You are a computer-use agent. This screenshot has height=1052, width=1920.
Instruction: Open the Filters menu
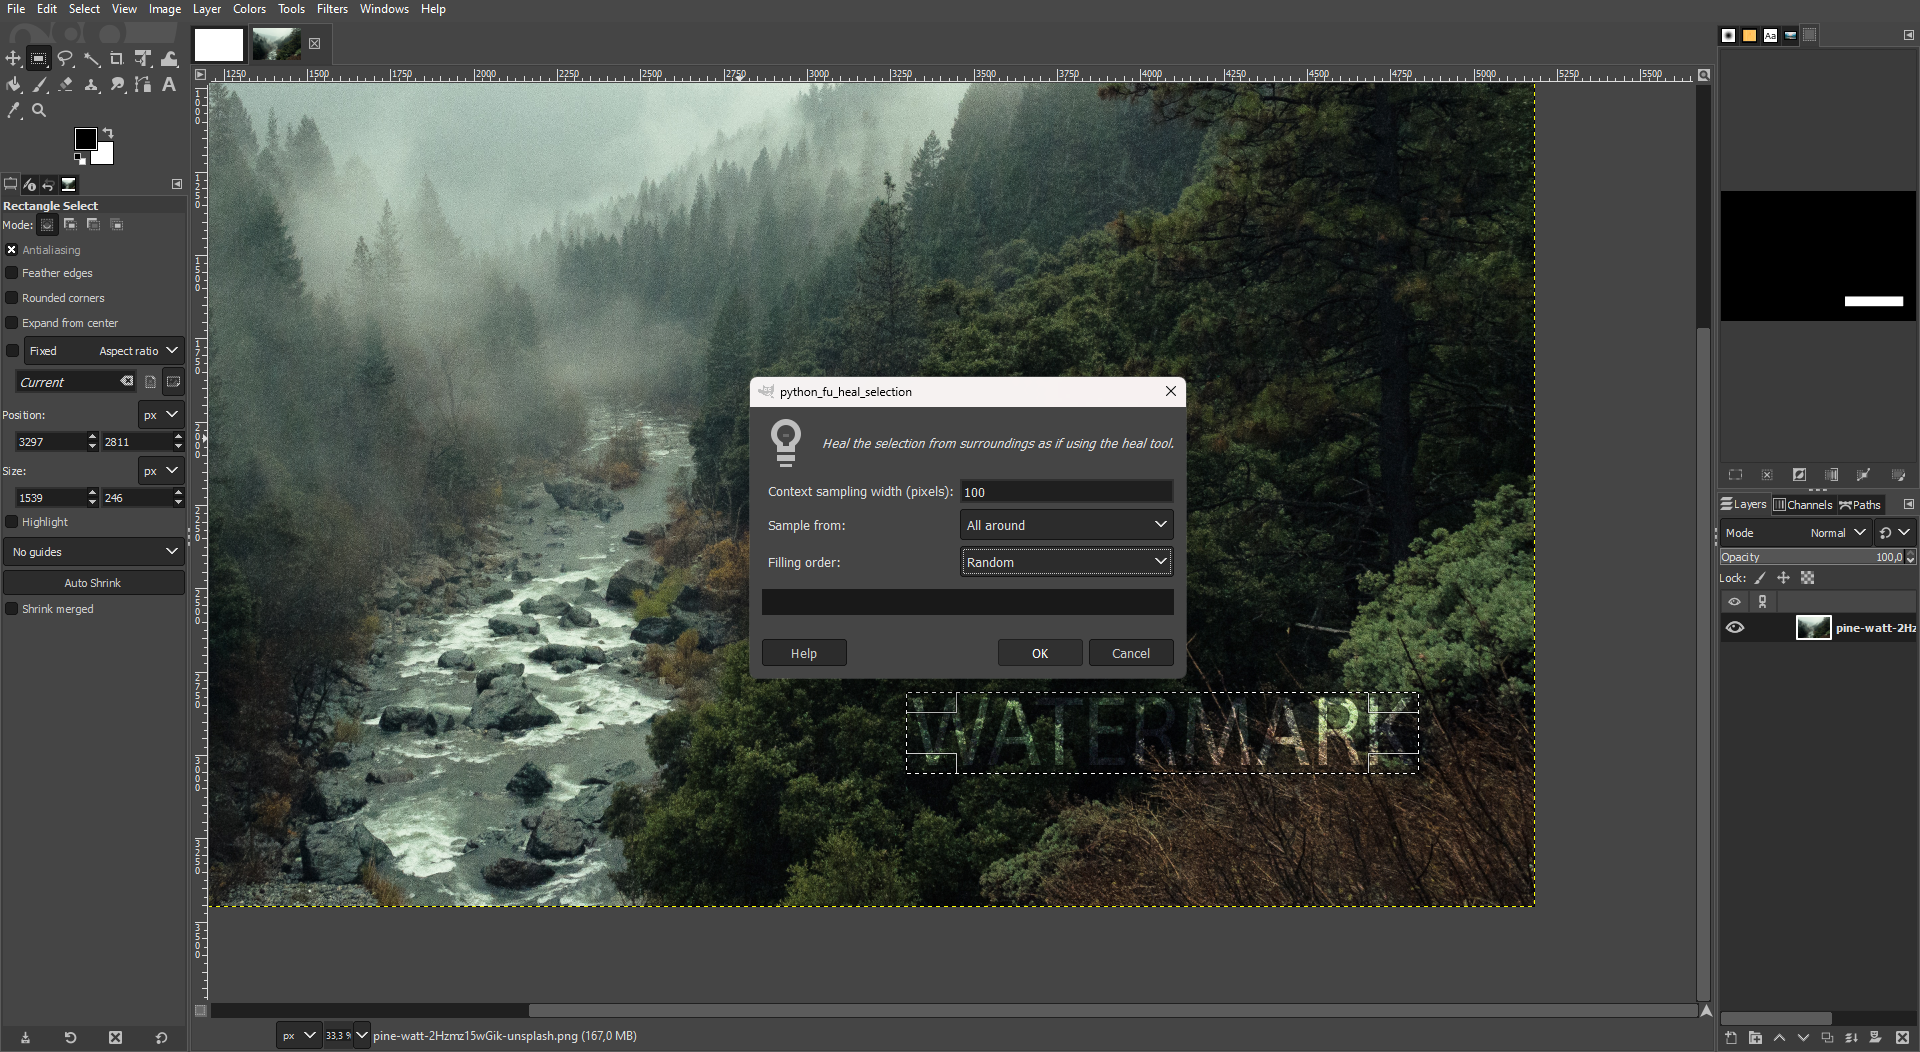coord(332,8)
